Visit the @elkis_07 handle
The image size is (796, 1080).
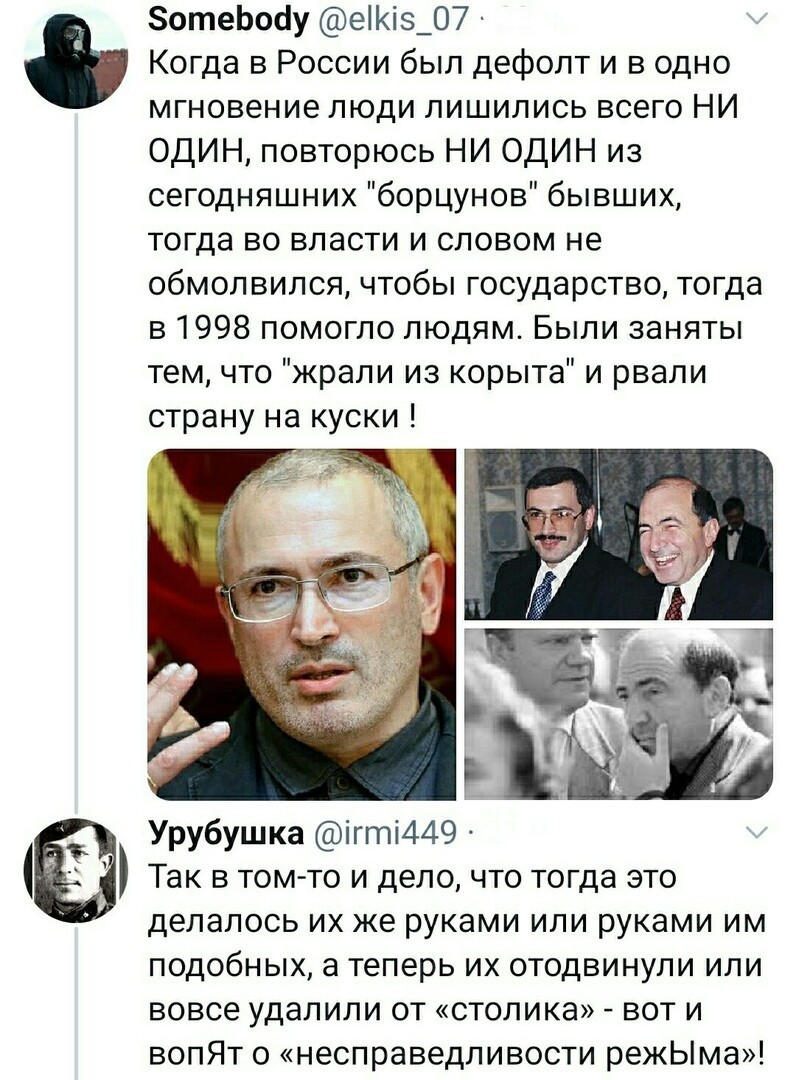pyautogui.click(x=392, y=21)
